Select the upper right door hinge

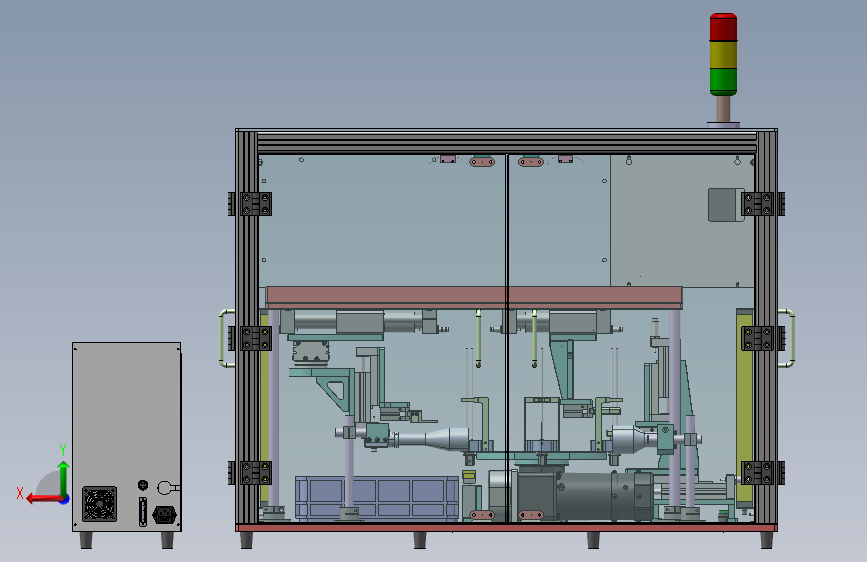click(763, 204)
